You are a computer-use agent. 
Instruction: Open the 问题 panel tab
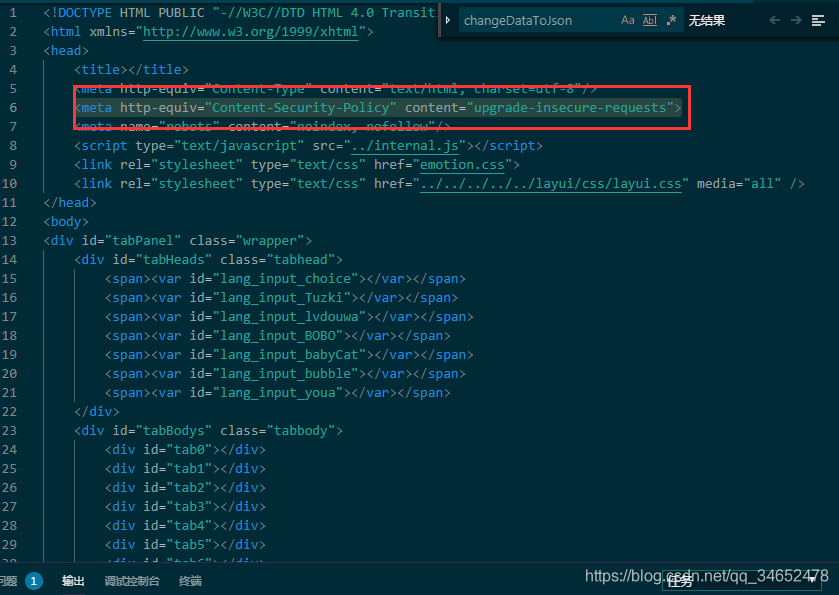pos(9,581)
